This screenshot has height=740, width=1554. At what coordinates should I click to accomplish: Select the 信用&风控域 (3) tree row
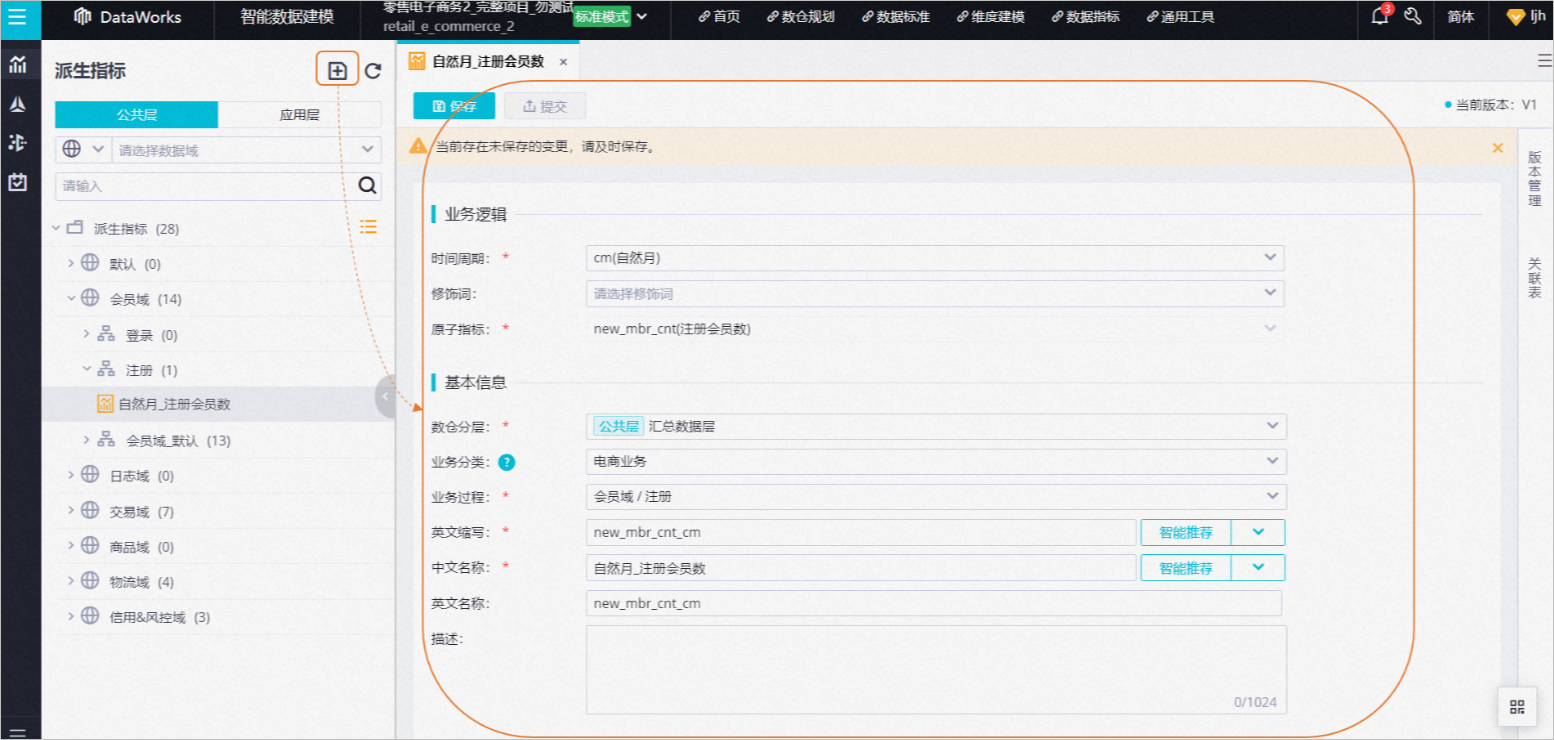[x=217, y=617]
